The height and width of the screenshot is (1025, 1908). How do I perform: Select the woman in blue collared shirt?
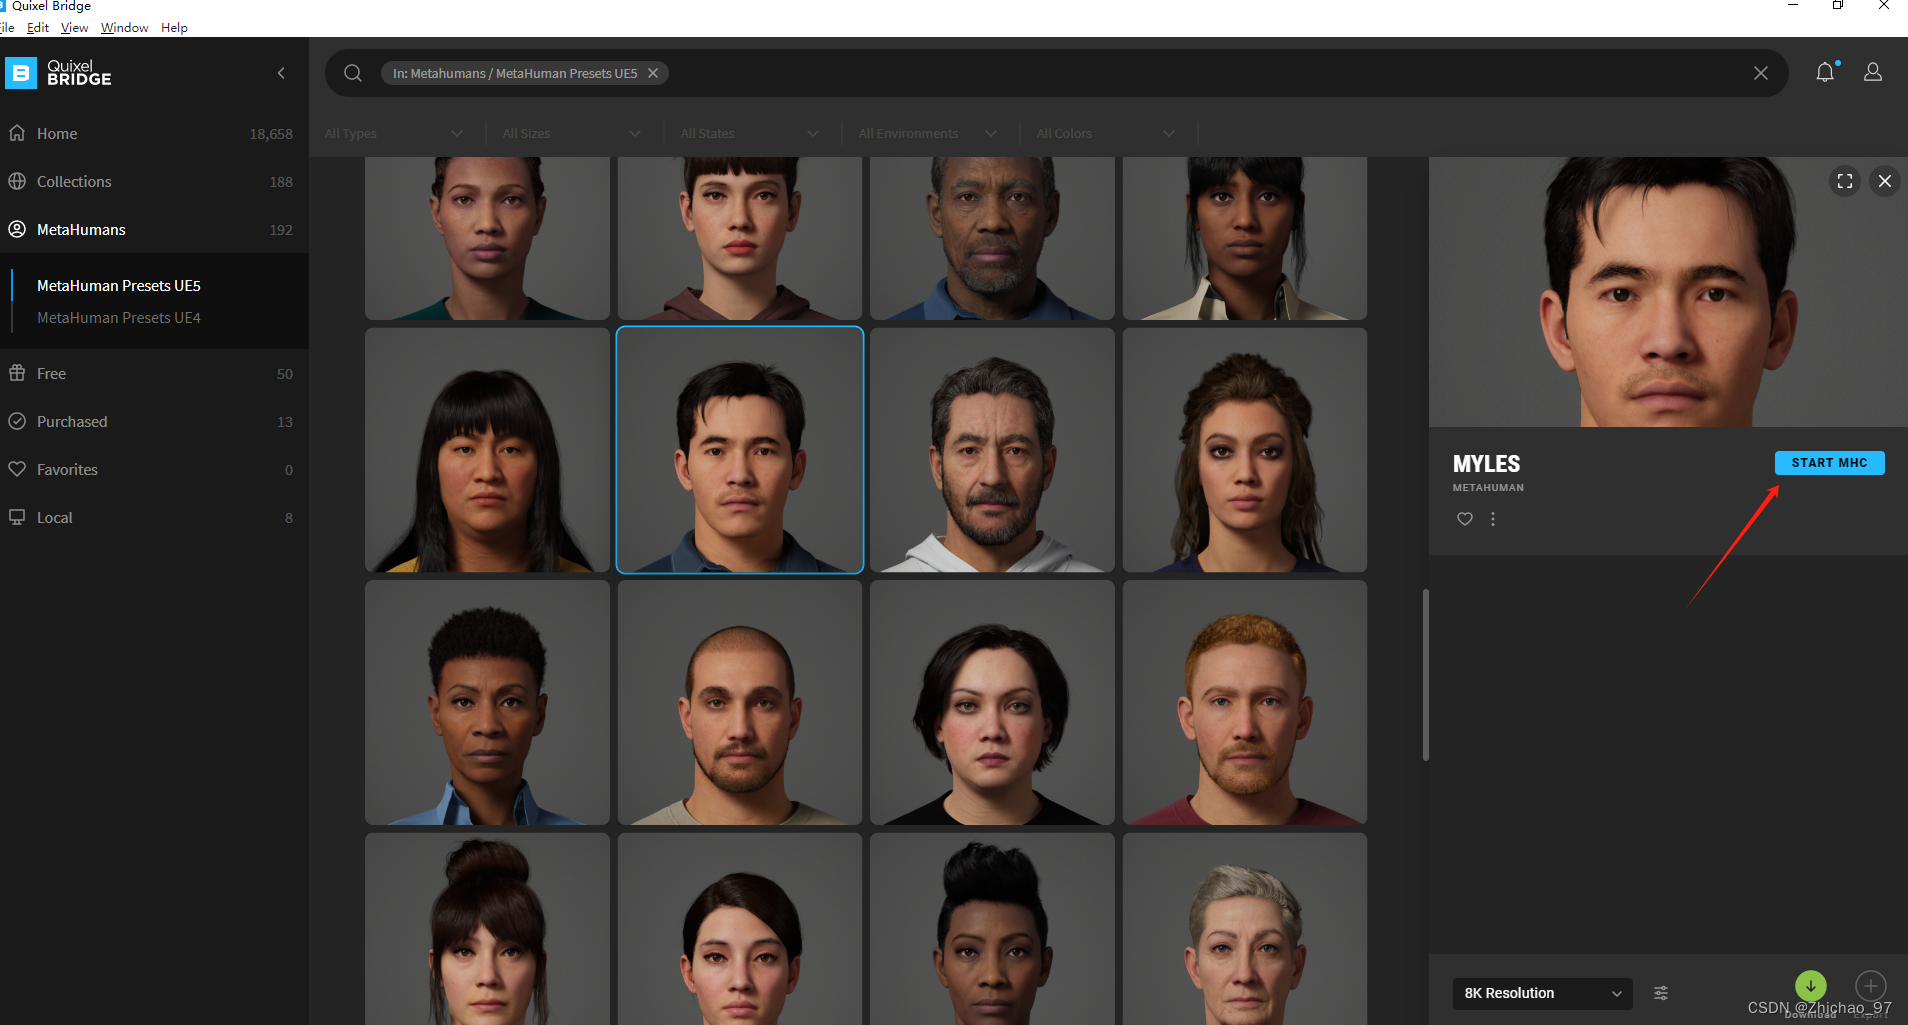pos(487,703)
